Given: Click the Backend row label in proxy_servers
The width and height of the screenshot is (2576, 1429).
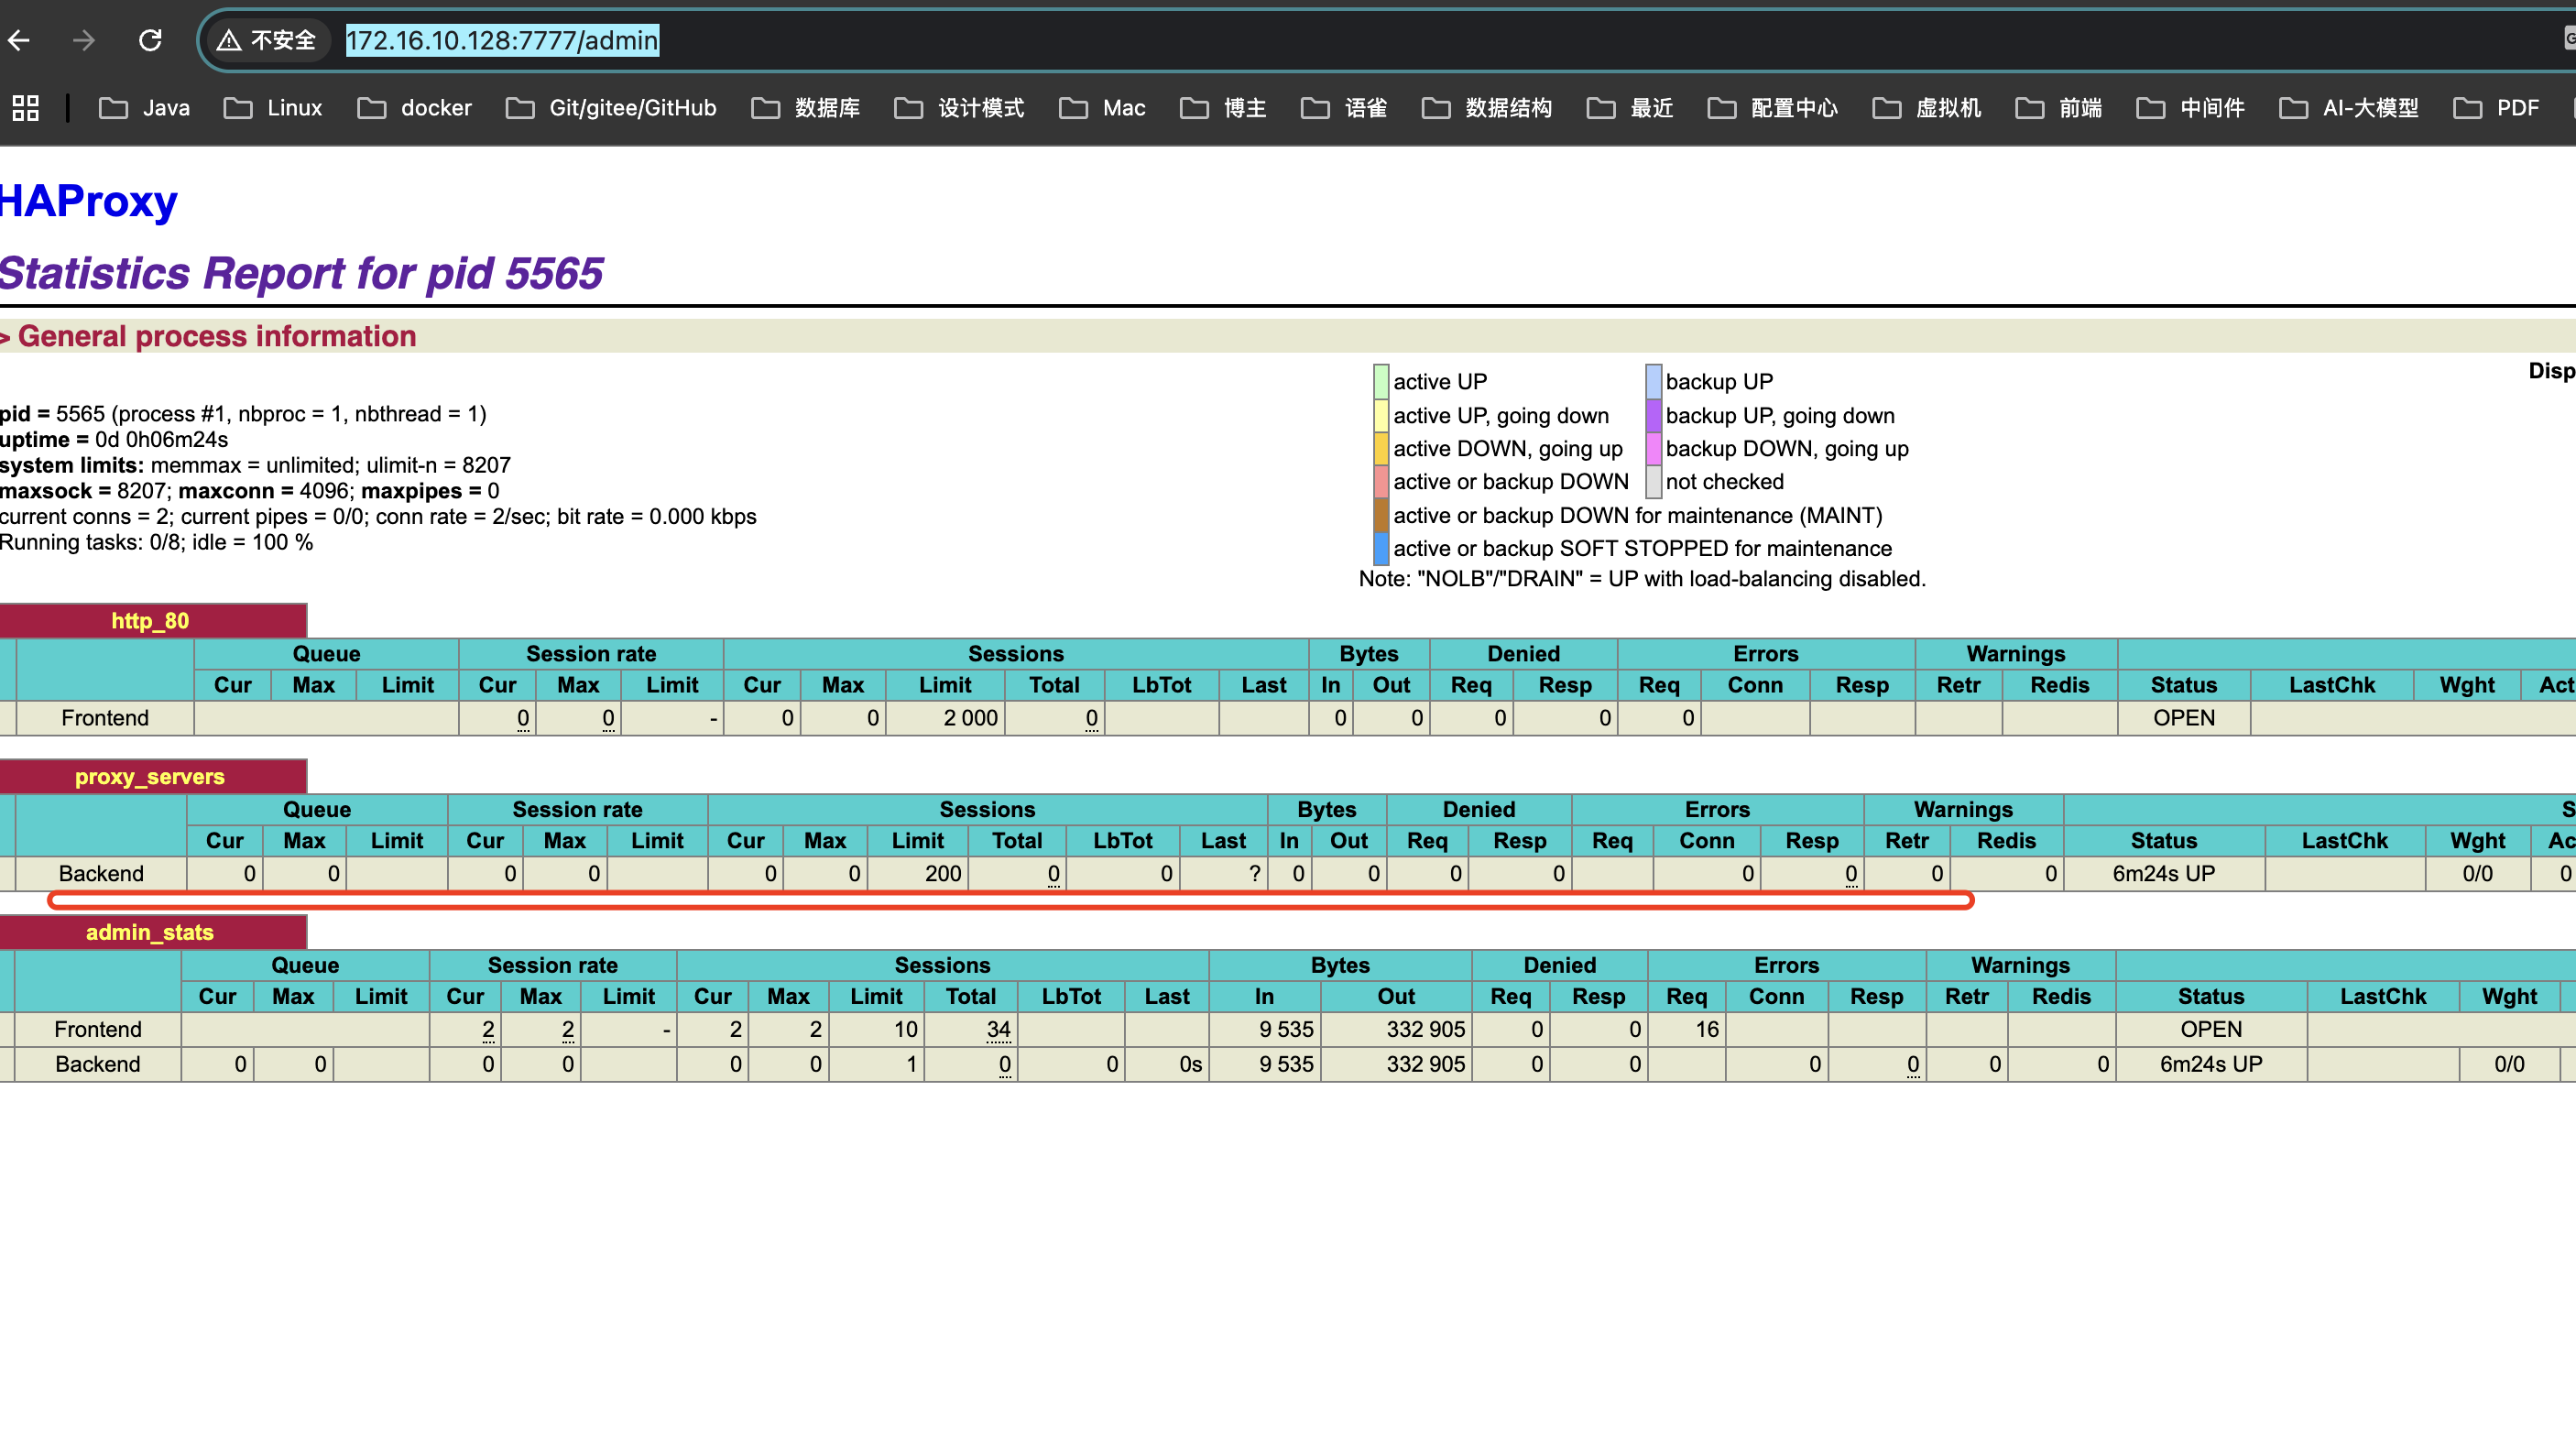Looking at the screenshot, I should pyautogui.click(x=101, y=874).
